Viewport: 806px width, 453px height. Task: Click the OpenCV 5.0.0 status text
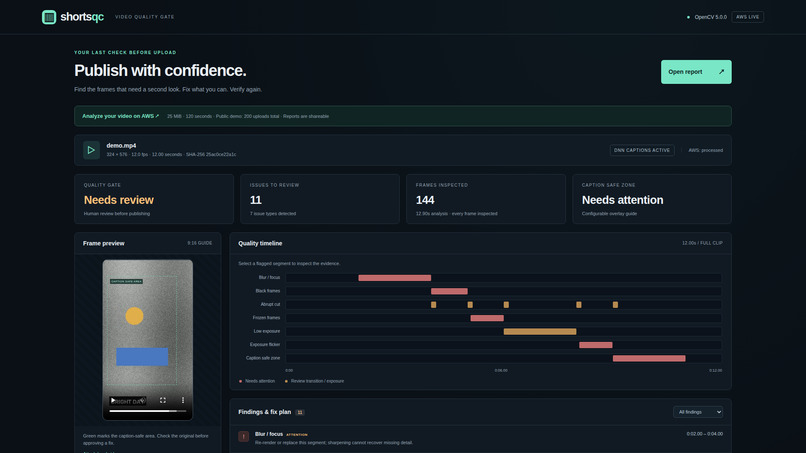pyautogui.click(x=710, y=17)
